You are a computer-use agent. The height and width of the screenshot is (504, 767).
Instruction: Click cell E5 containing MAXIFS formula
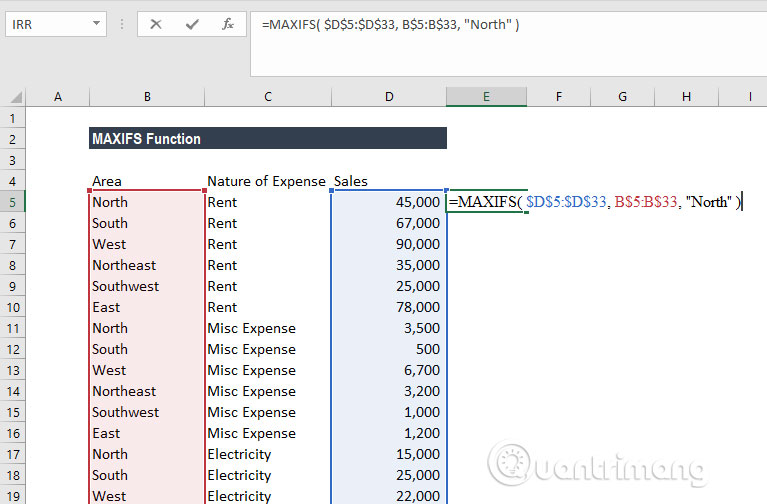pos(486,202)
